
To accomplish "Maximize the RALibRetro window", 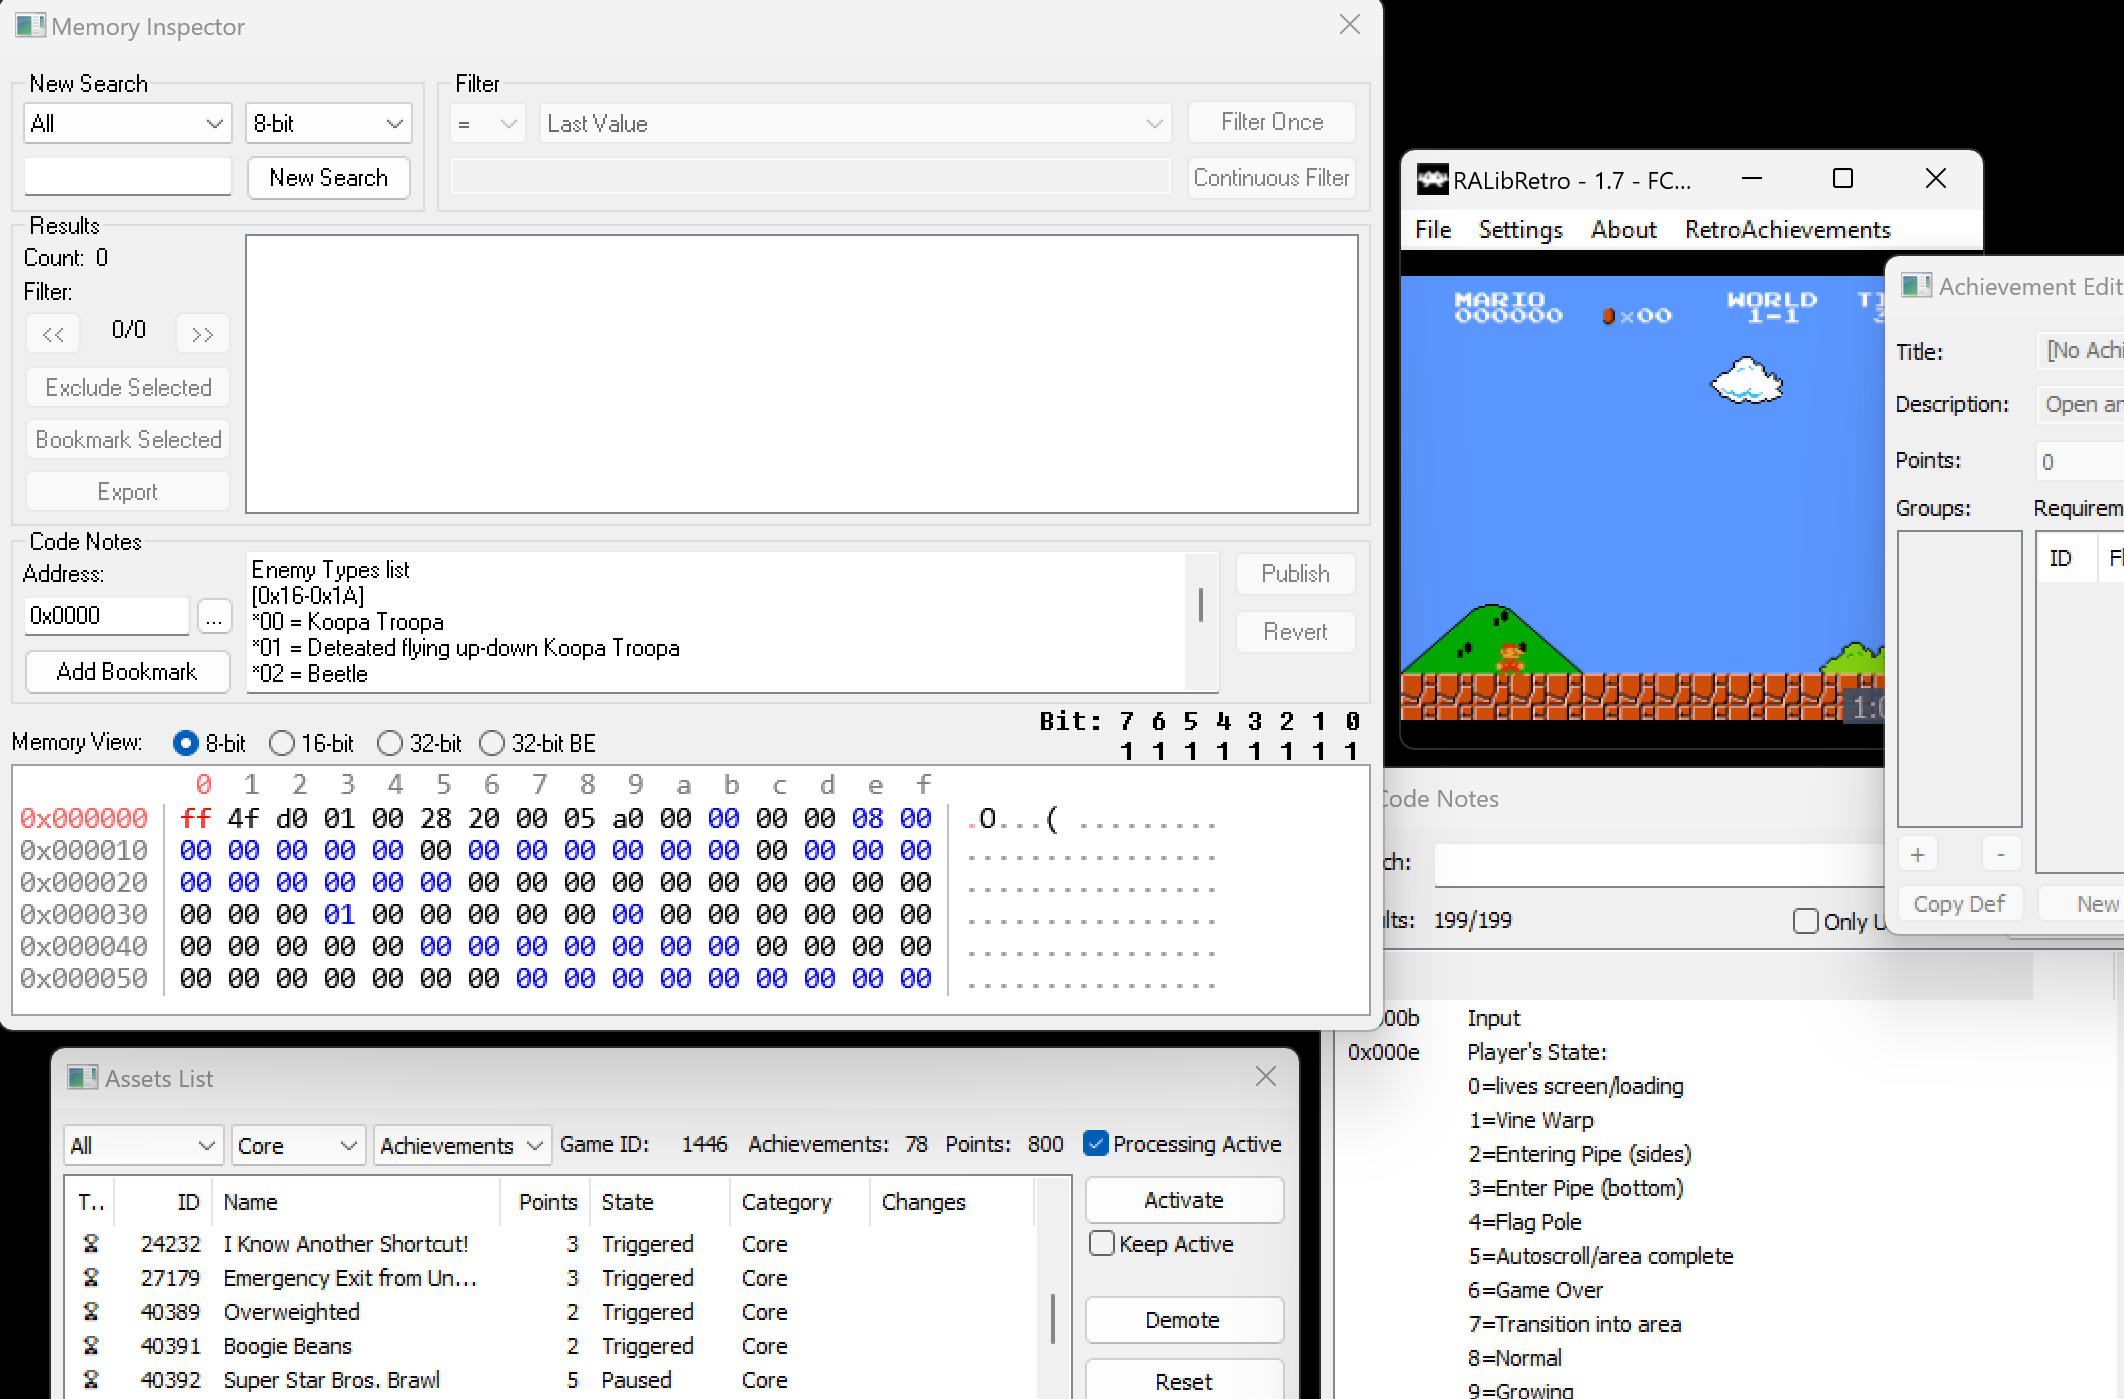I will (1843, 178).
